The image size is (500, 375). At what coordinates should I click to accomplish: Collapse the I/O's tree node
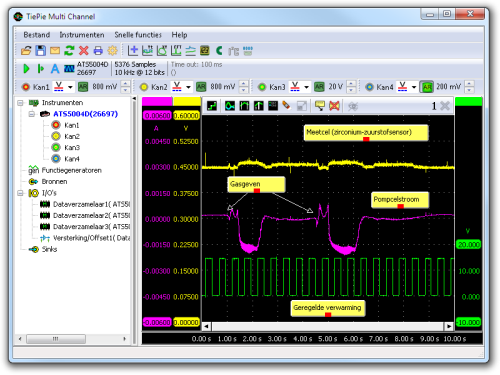[x=20, y=193]
